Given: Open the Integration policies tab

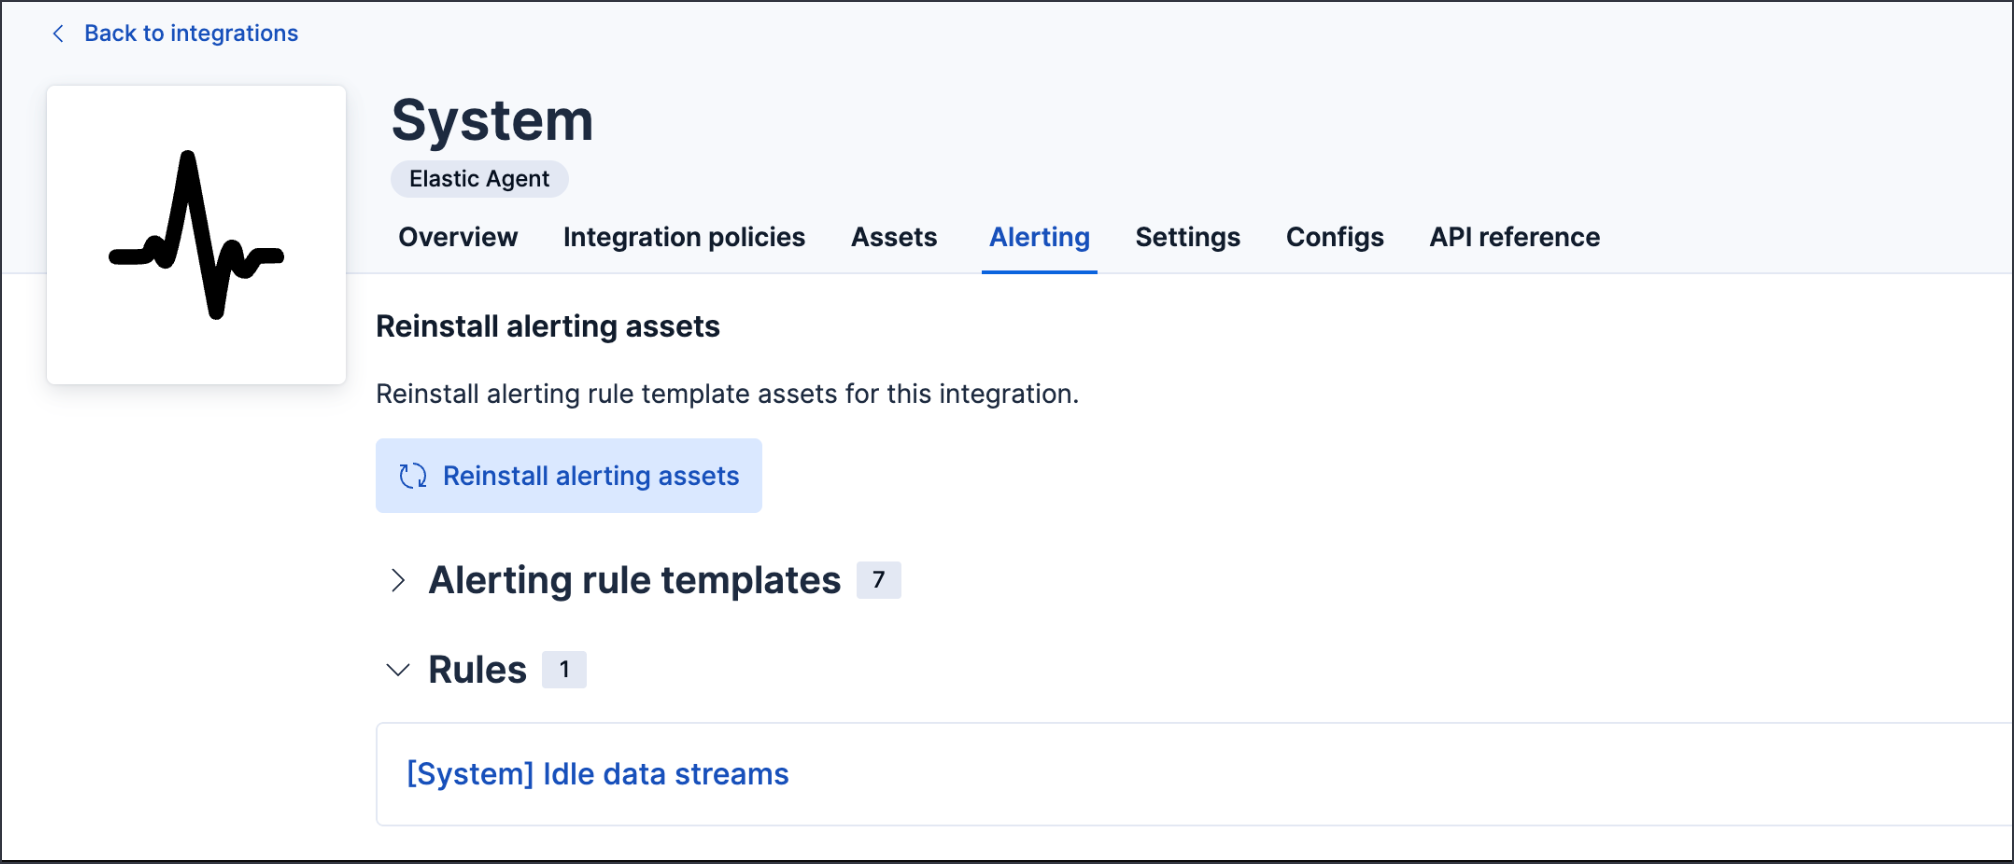Looking at the screenshot, I should [x=684, y=237].
